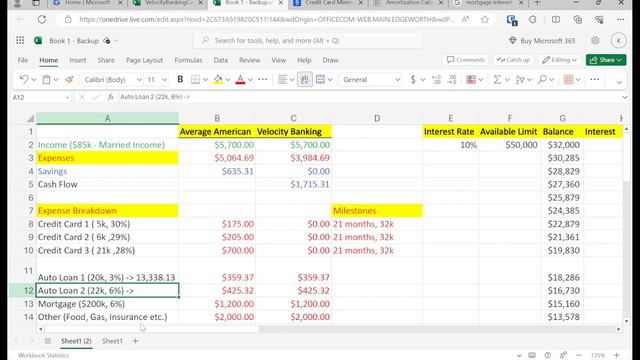Open the File menu
Viewport: 640px width, 360px height.
point(23,60)
